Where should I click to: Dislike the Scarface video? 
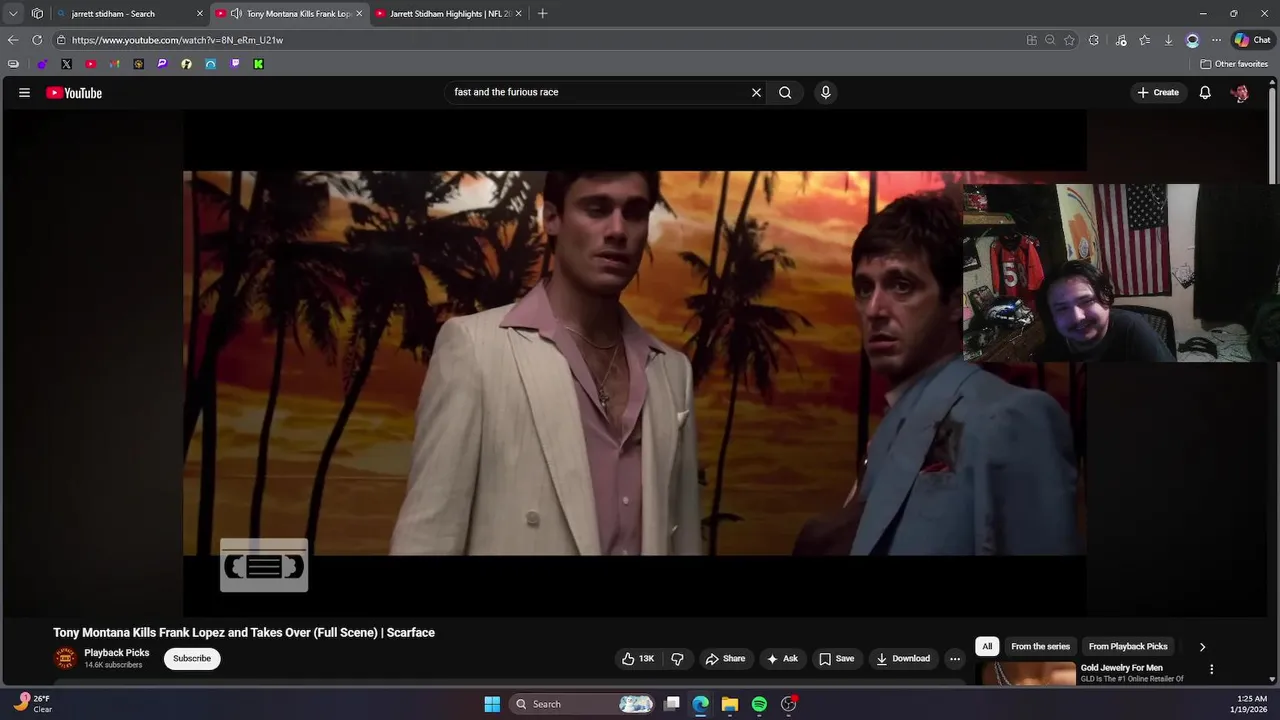[x=677, y=658]
